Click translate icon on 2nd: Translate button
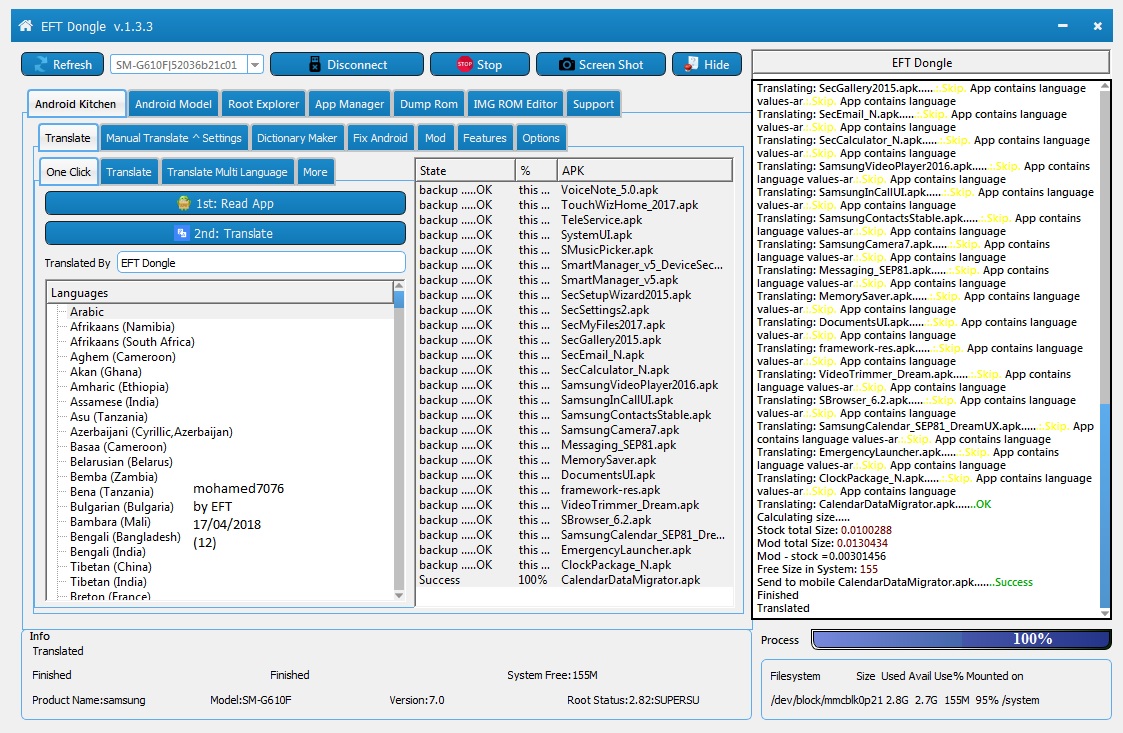The width and height of the screenshot is (1123, 733). pyautogui.click(x=182, y=233)
